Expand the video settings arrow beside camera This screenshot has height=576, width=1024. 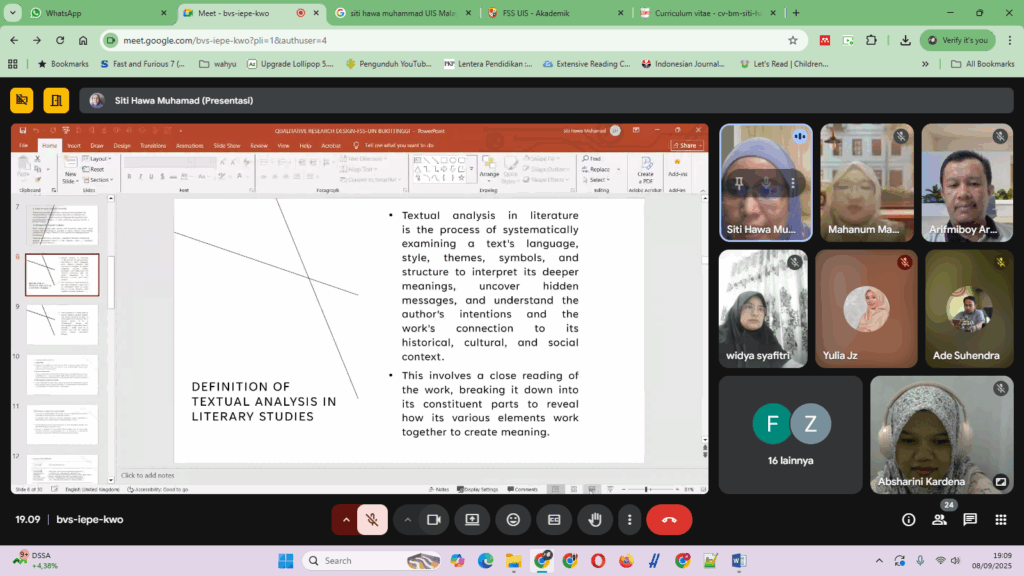[x=408, y=520]
